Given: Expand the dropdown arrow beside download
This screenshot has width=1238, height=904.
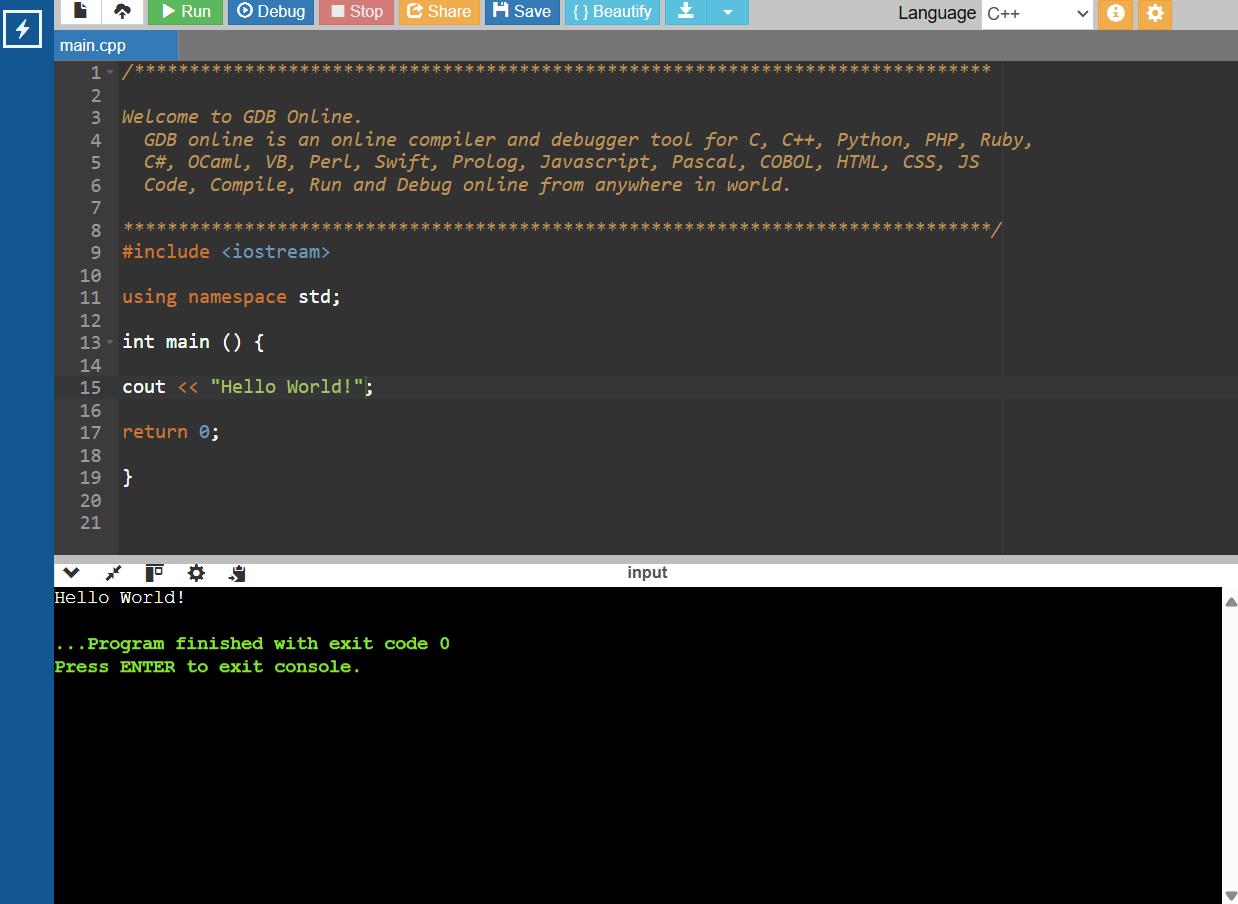Looking at the screenshot, I should (x=727, y=11).
